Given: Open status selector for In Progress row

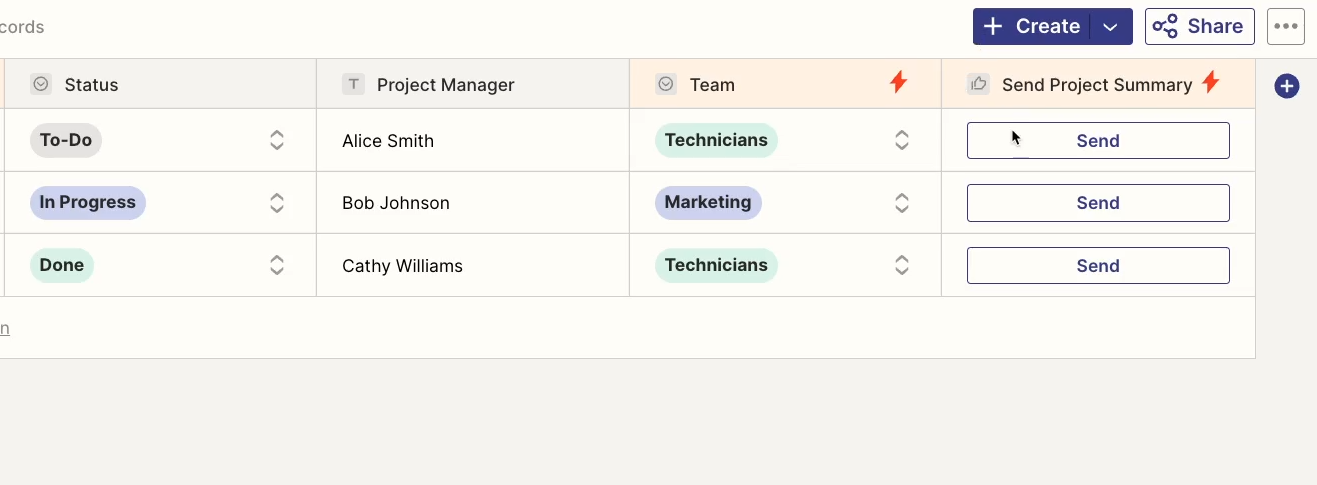Looking at the screenshot, I should click(x=277, y=203).
